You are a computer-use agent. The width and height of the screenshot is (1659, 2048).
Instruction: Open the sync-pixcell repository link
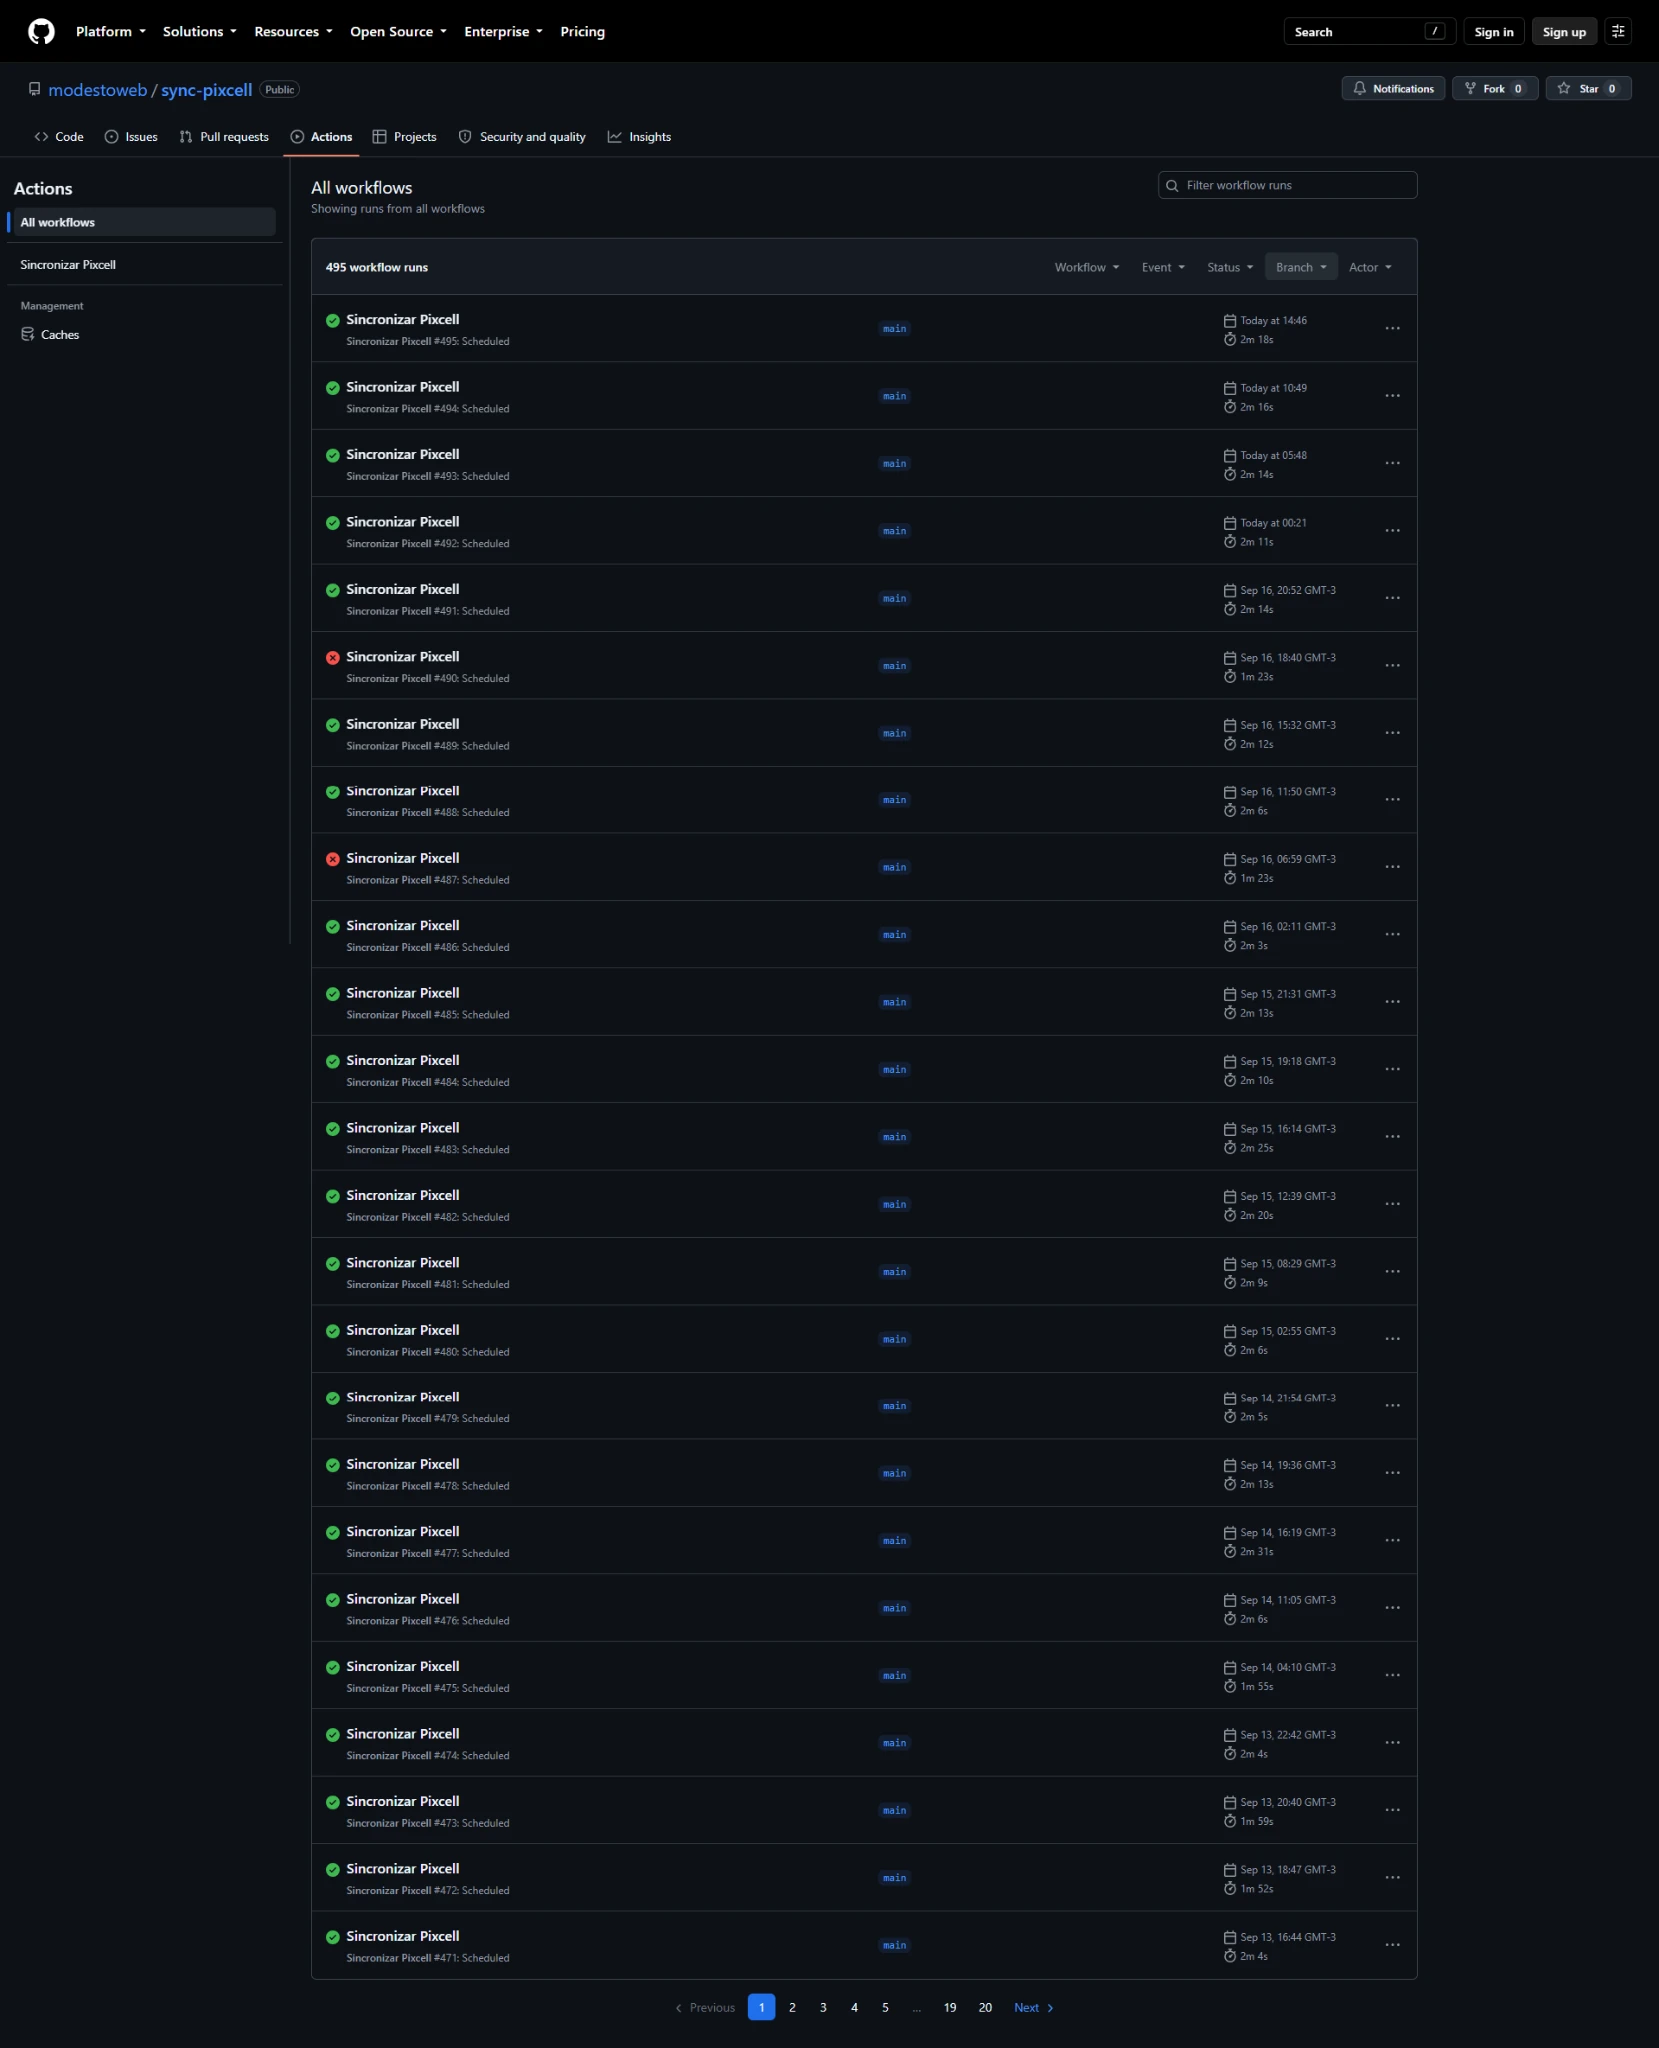point(206,90)
